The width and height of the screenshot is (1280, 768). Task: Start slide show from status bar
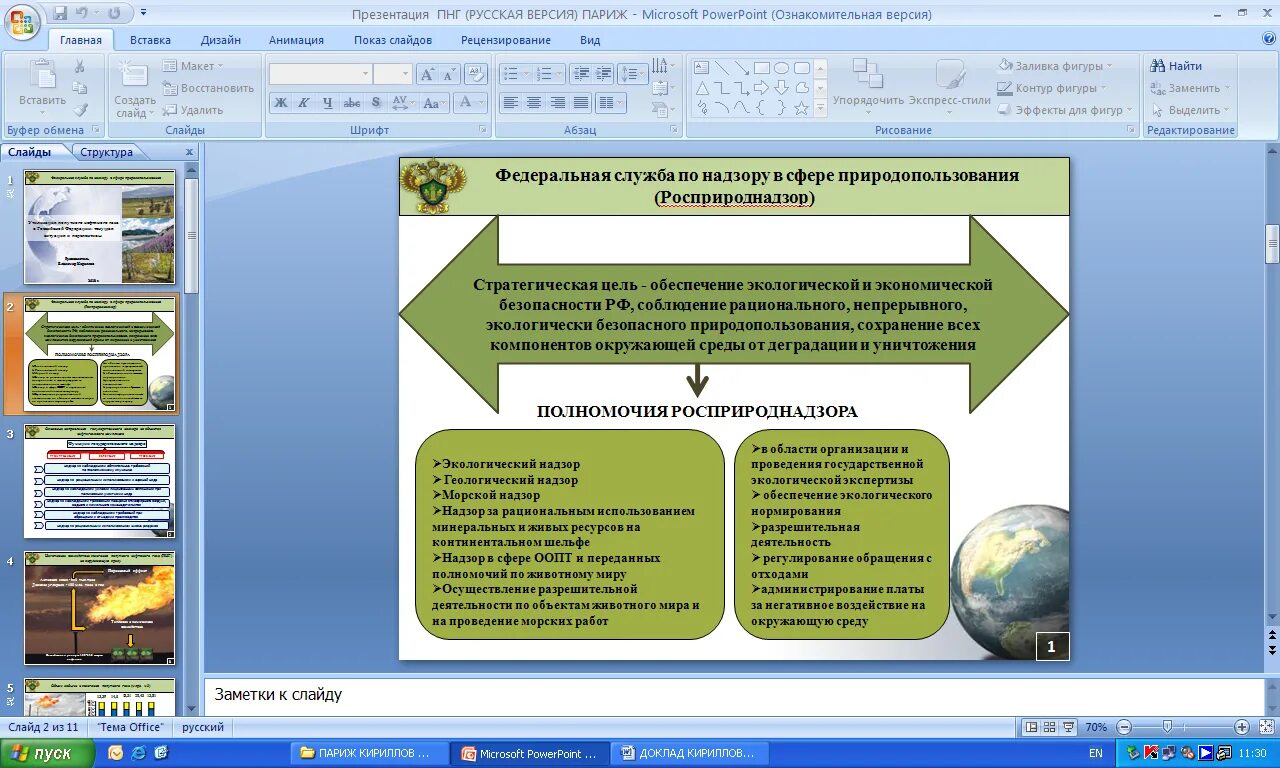coord(1067,727)
